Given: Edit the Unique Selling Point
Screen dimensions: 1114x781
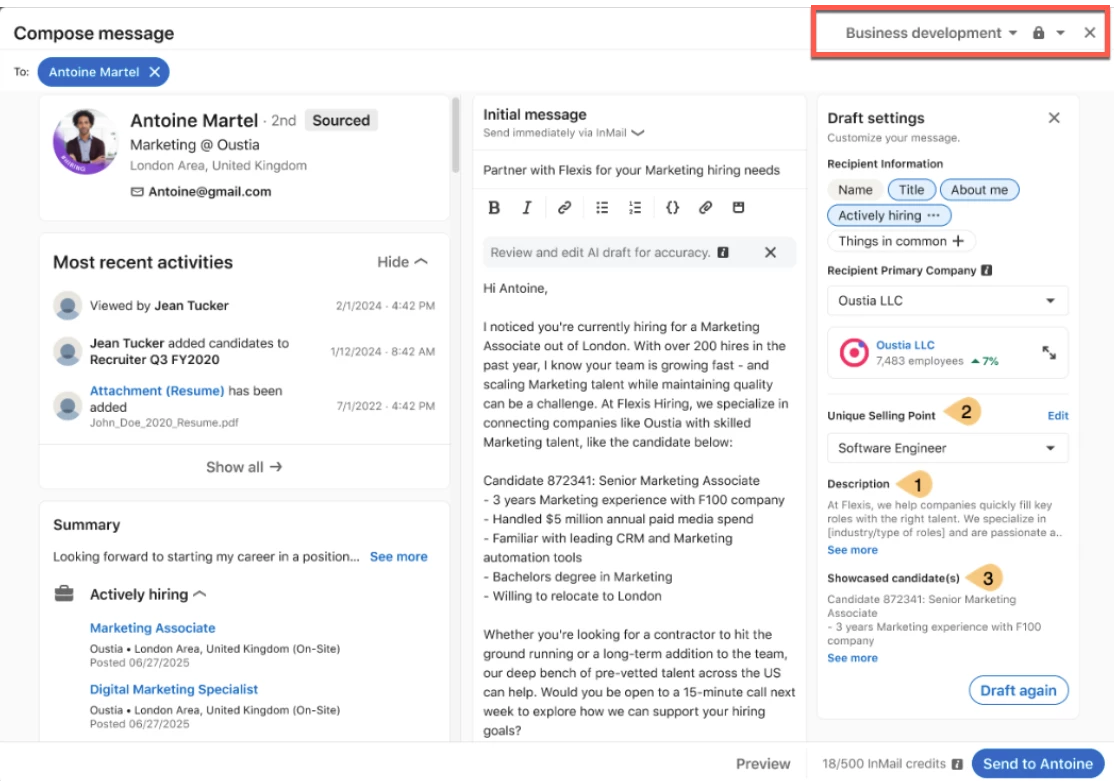Looking at the screenshot, I should point(1057,416).
